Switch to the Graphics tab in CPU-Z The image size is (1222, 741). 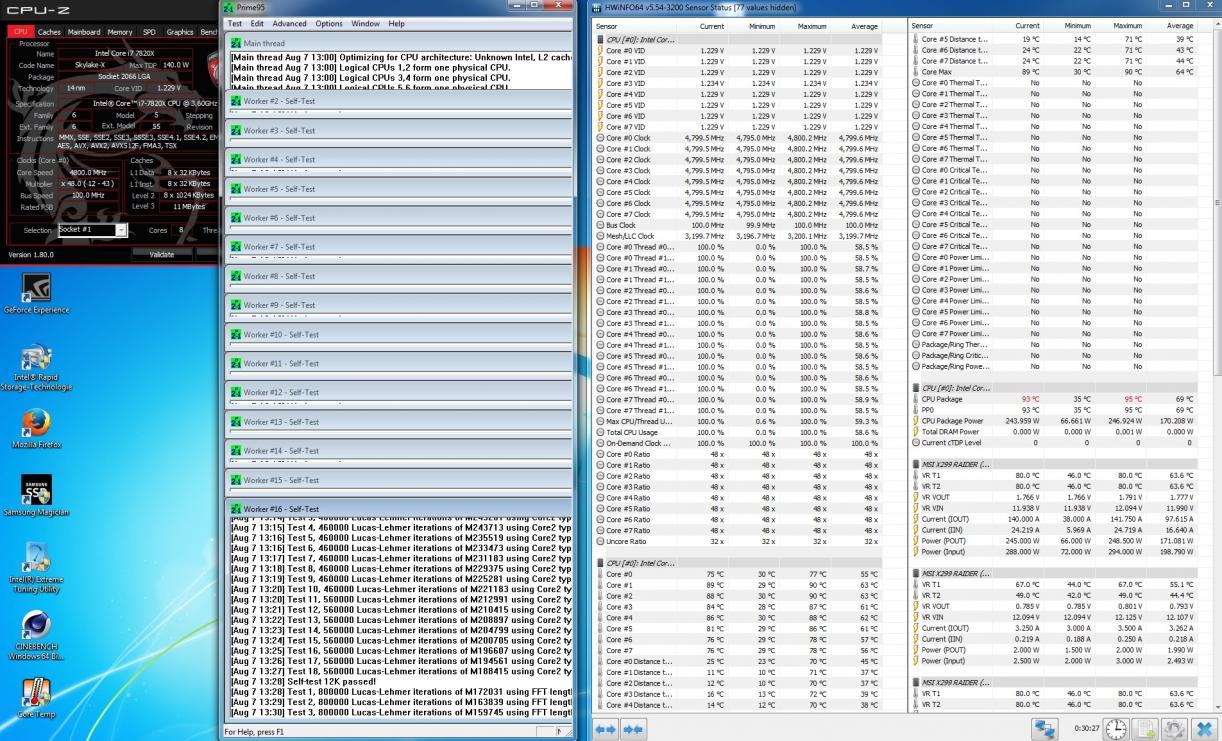[180, 32]
